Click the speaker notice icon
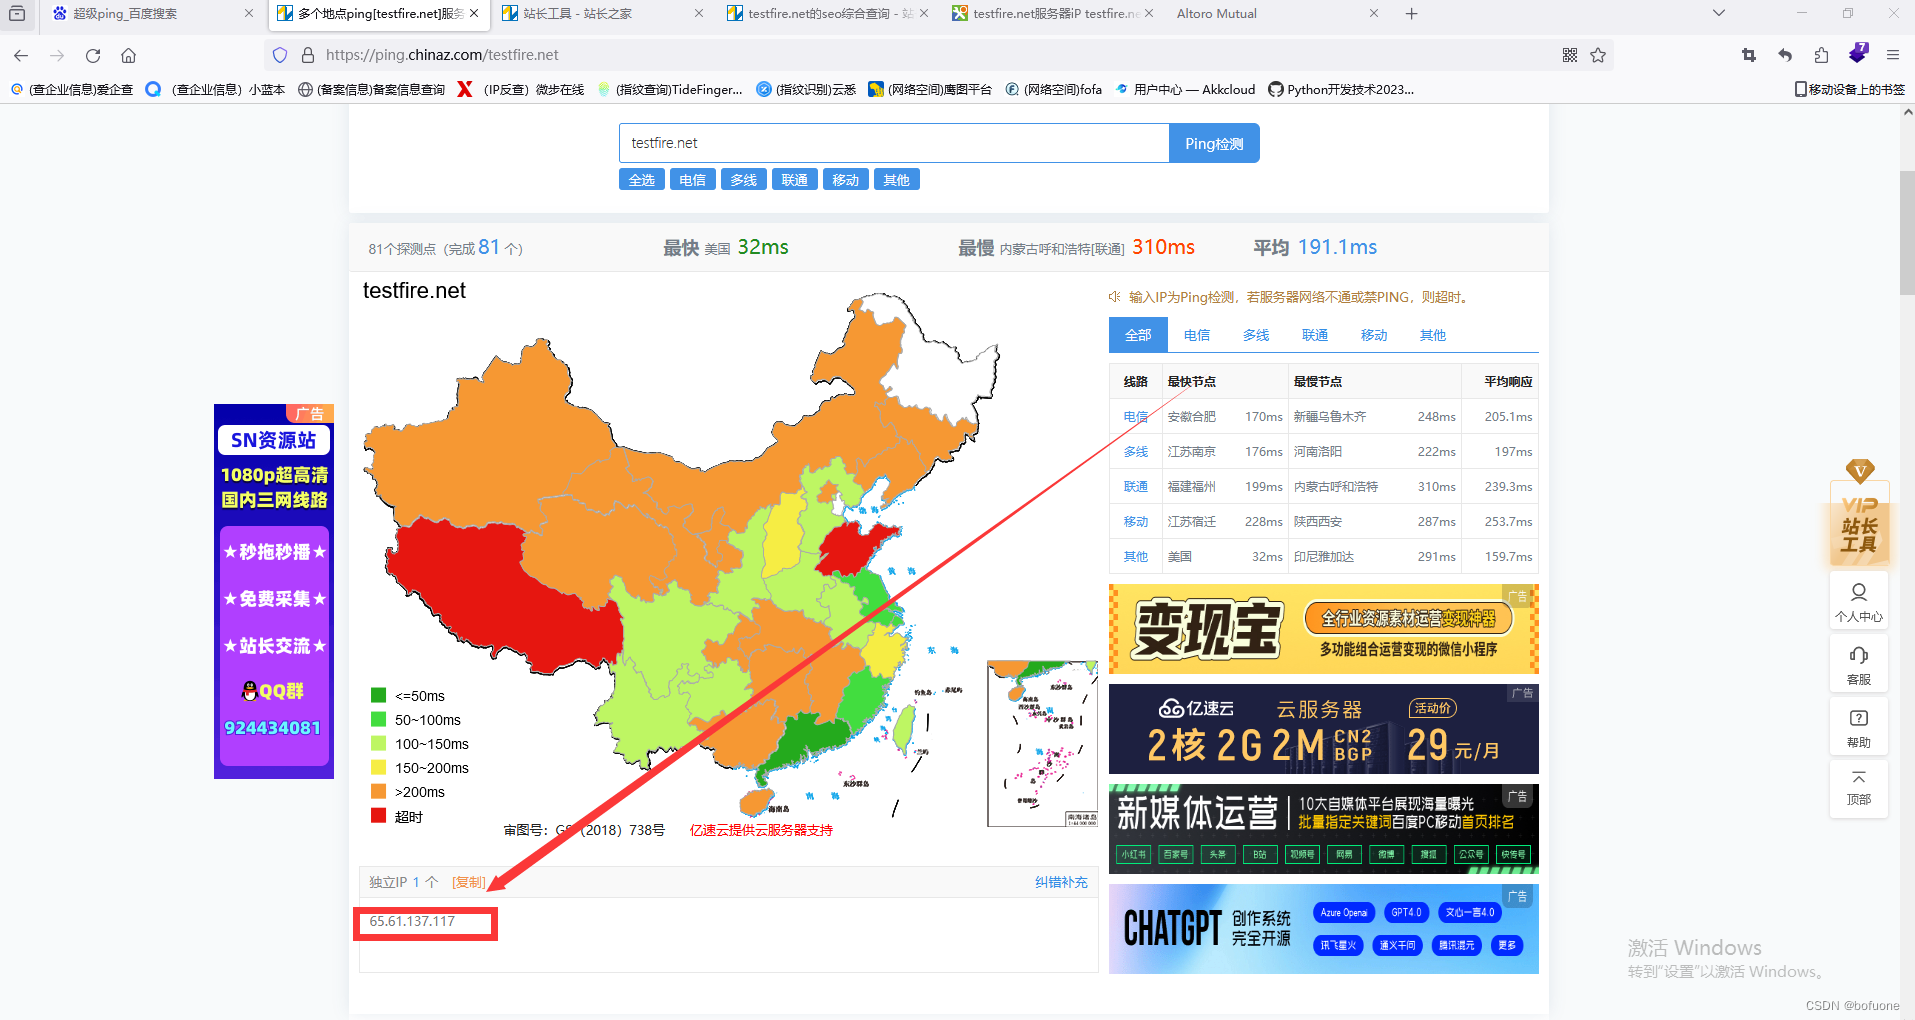 (x=1115, y=297)
